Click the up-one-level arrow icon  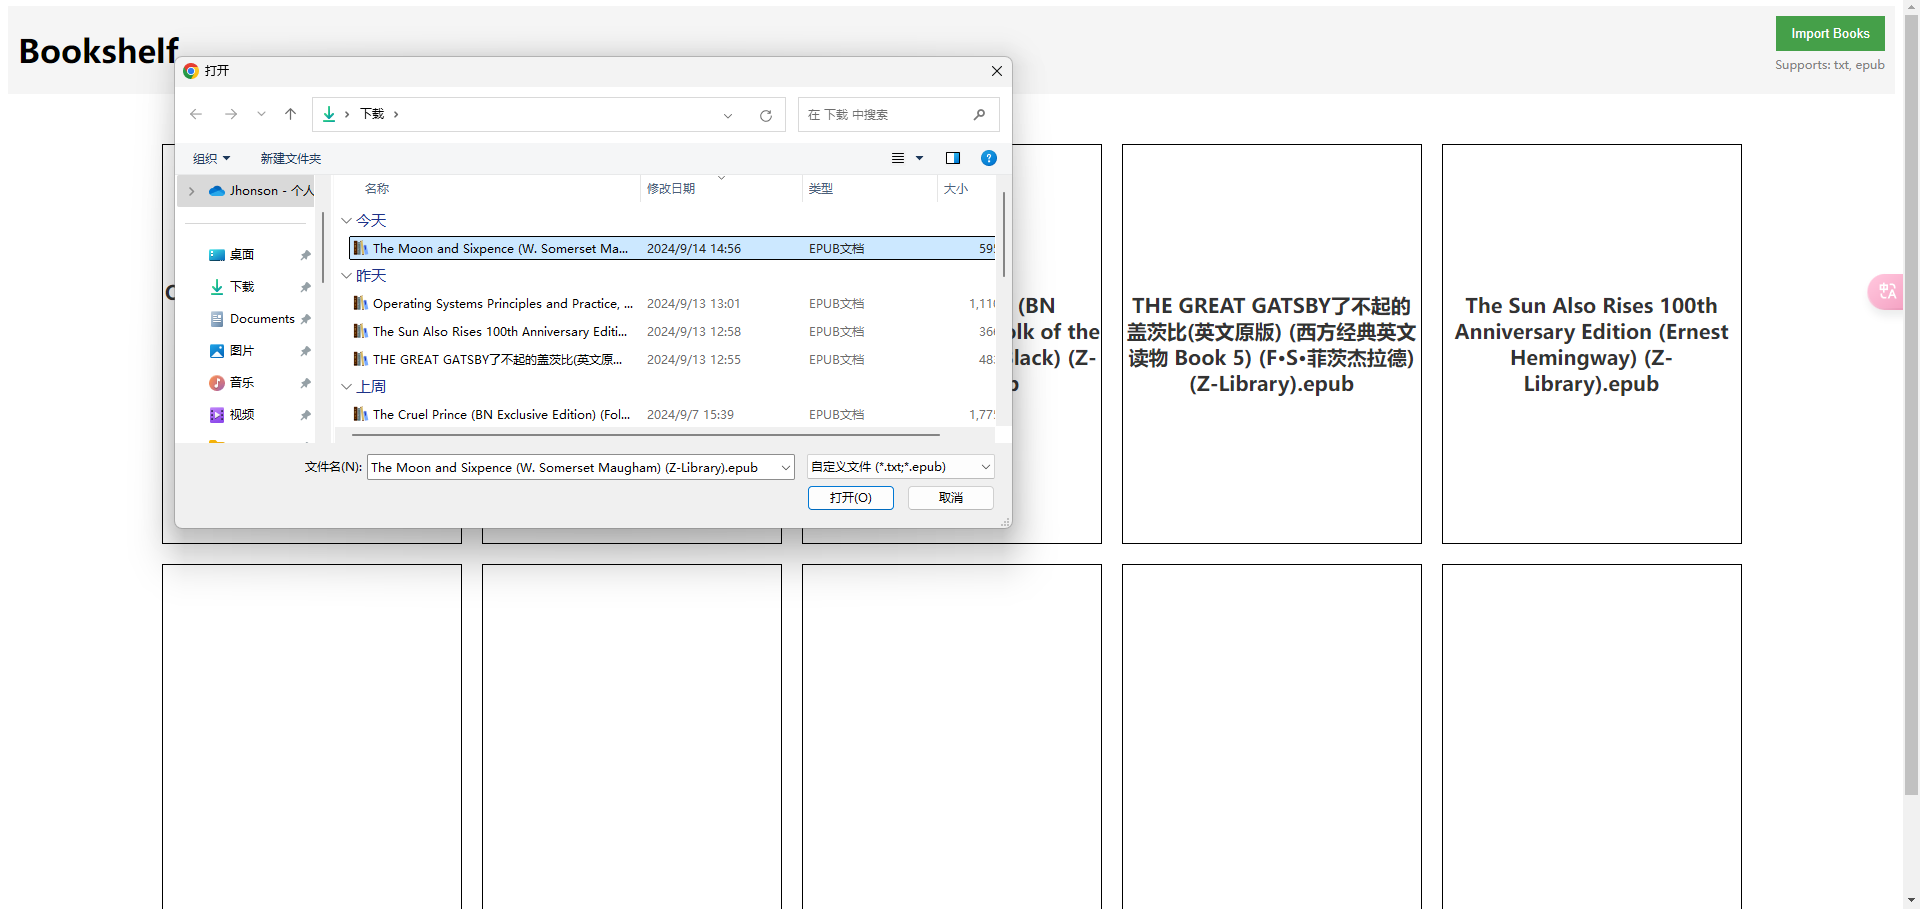pyautogui.click(x=290, y=114)
